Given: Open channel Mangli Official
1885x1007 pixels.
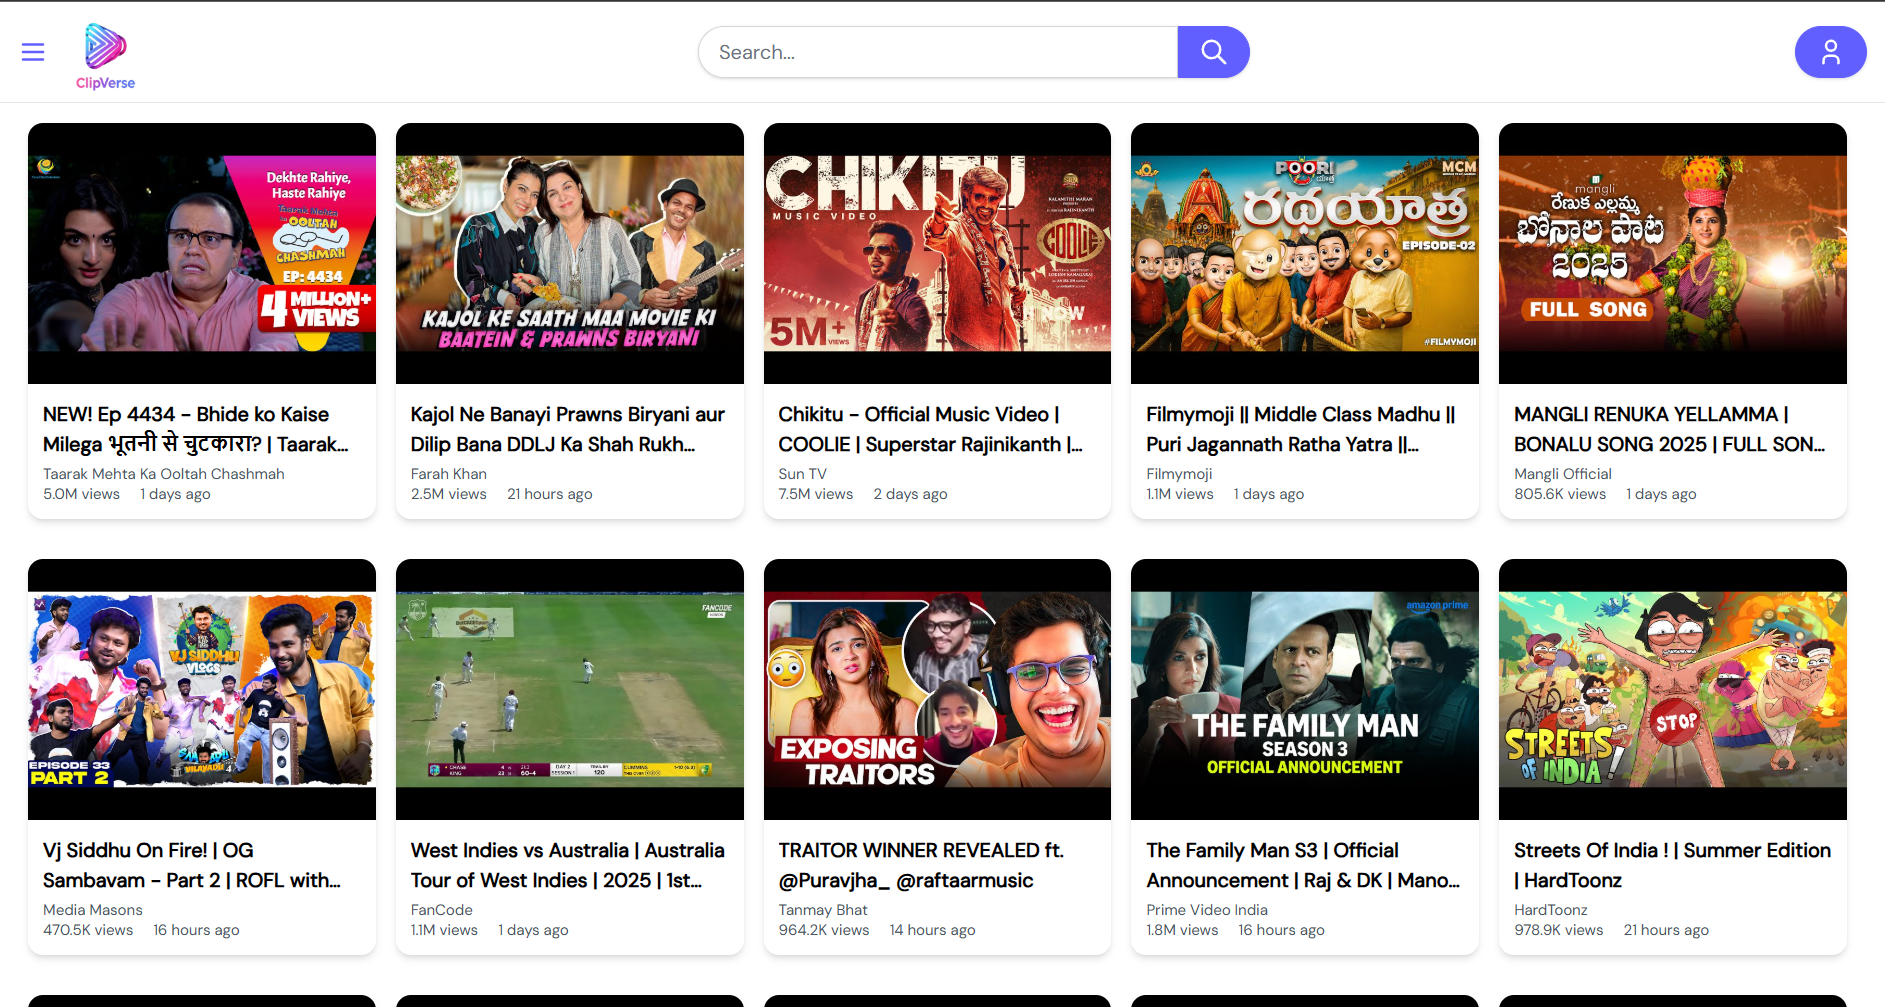Looking at the screenshot, I should pos(1563,474).
